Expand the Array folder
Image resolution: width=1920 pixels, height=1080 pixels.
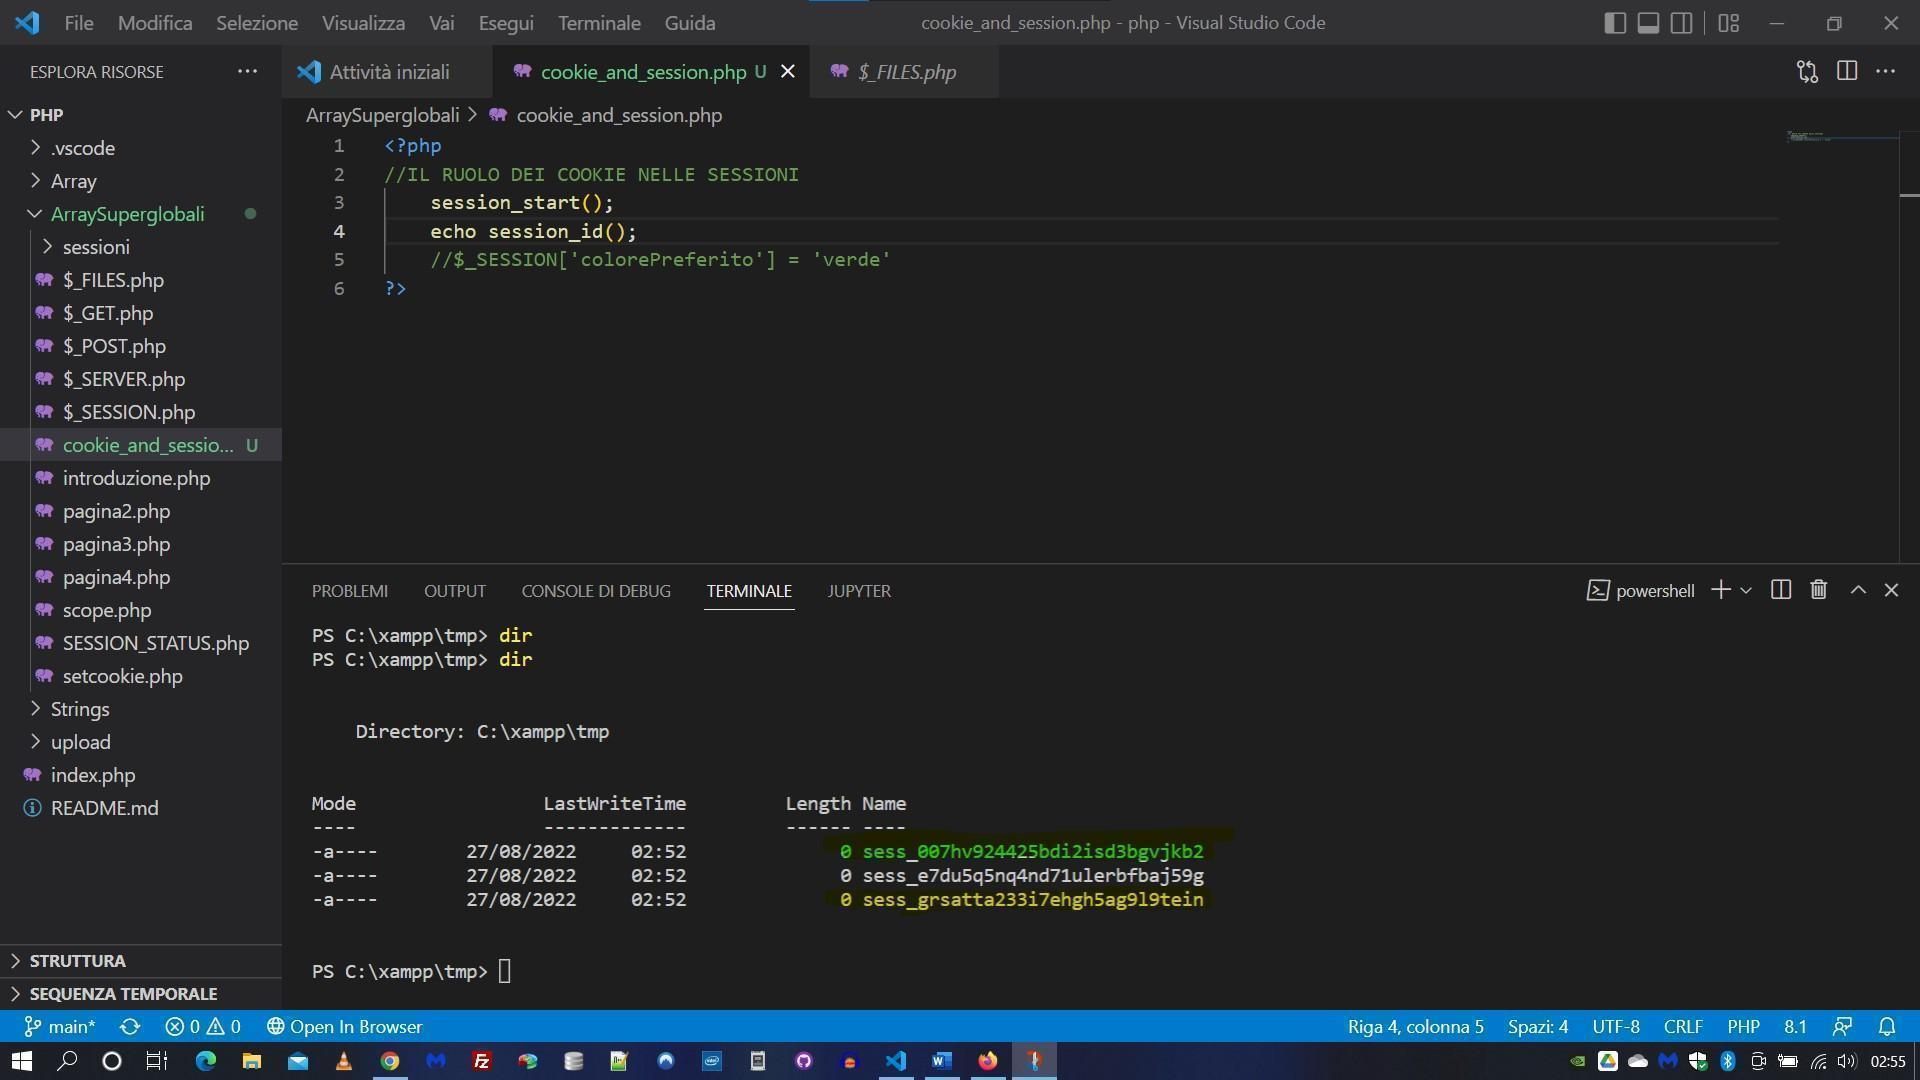point(36,181)
